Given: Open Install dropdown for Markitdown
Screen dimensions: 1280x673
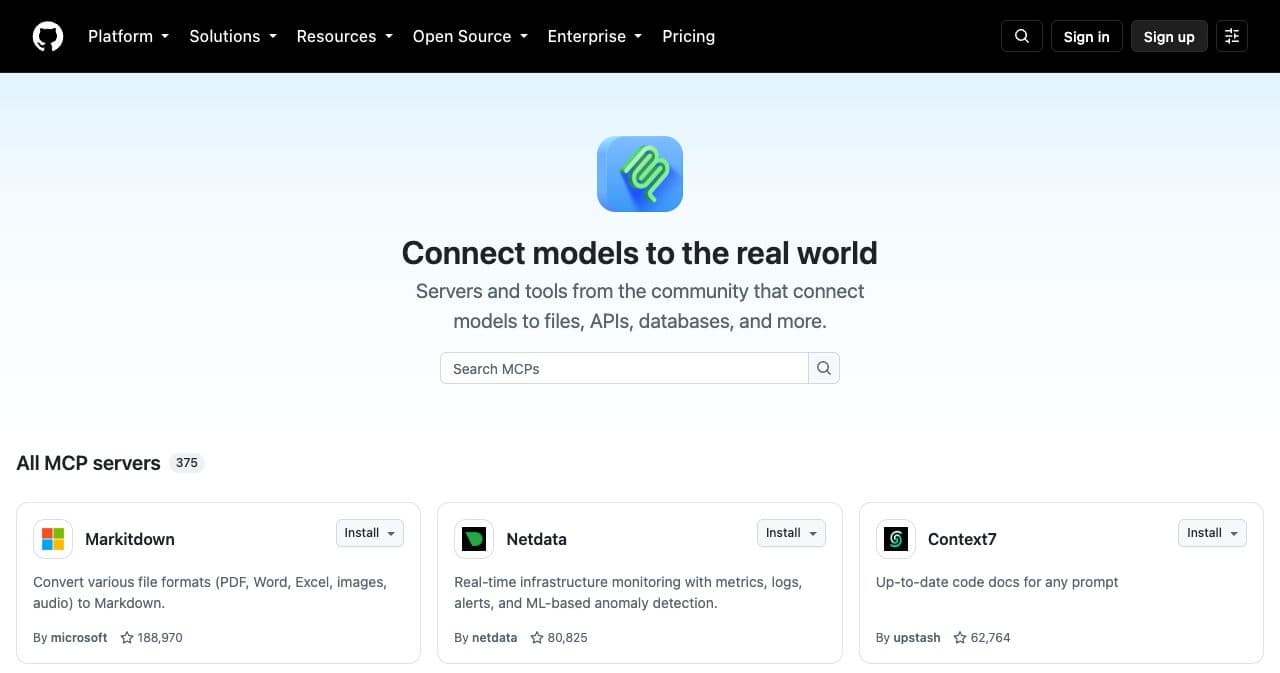Looking at the screenshot, I should pyautogui.click(x=370, y=533).
